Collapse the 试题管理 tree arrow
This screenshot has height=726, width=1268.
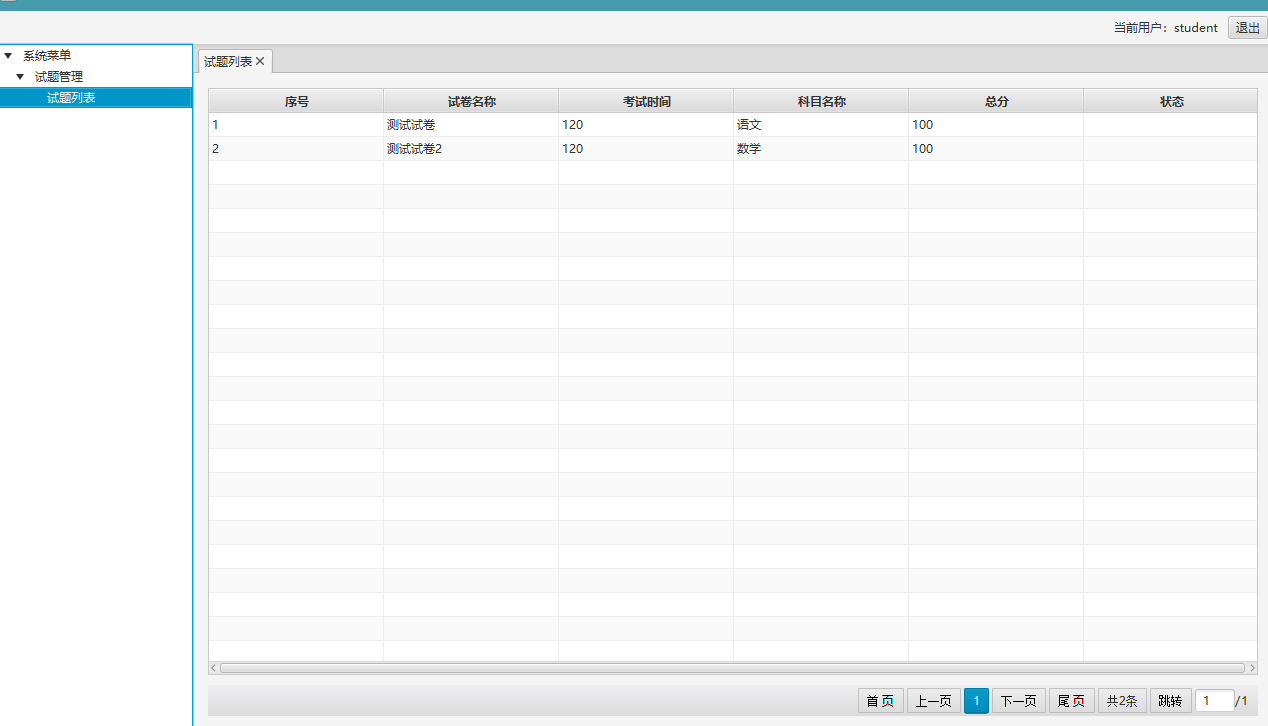click(x=20, y=77)
